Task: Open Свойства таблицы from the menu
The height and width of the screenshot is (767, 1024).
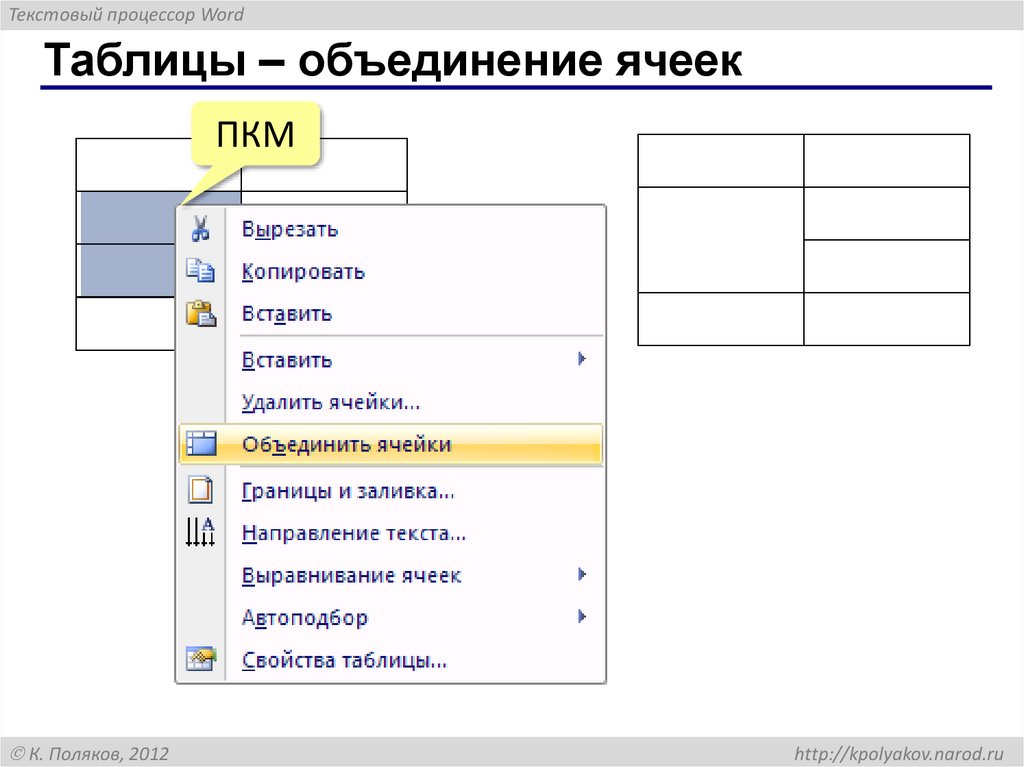Action: [342, 659]
